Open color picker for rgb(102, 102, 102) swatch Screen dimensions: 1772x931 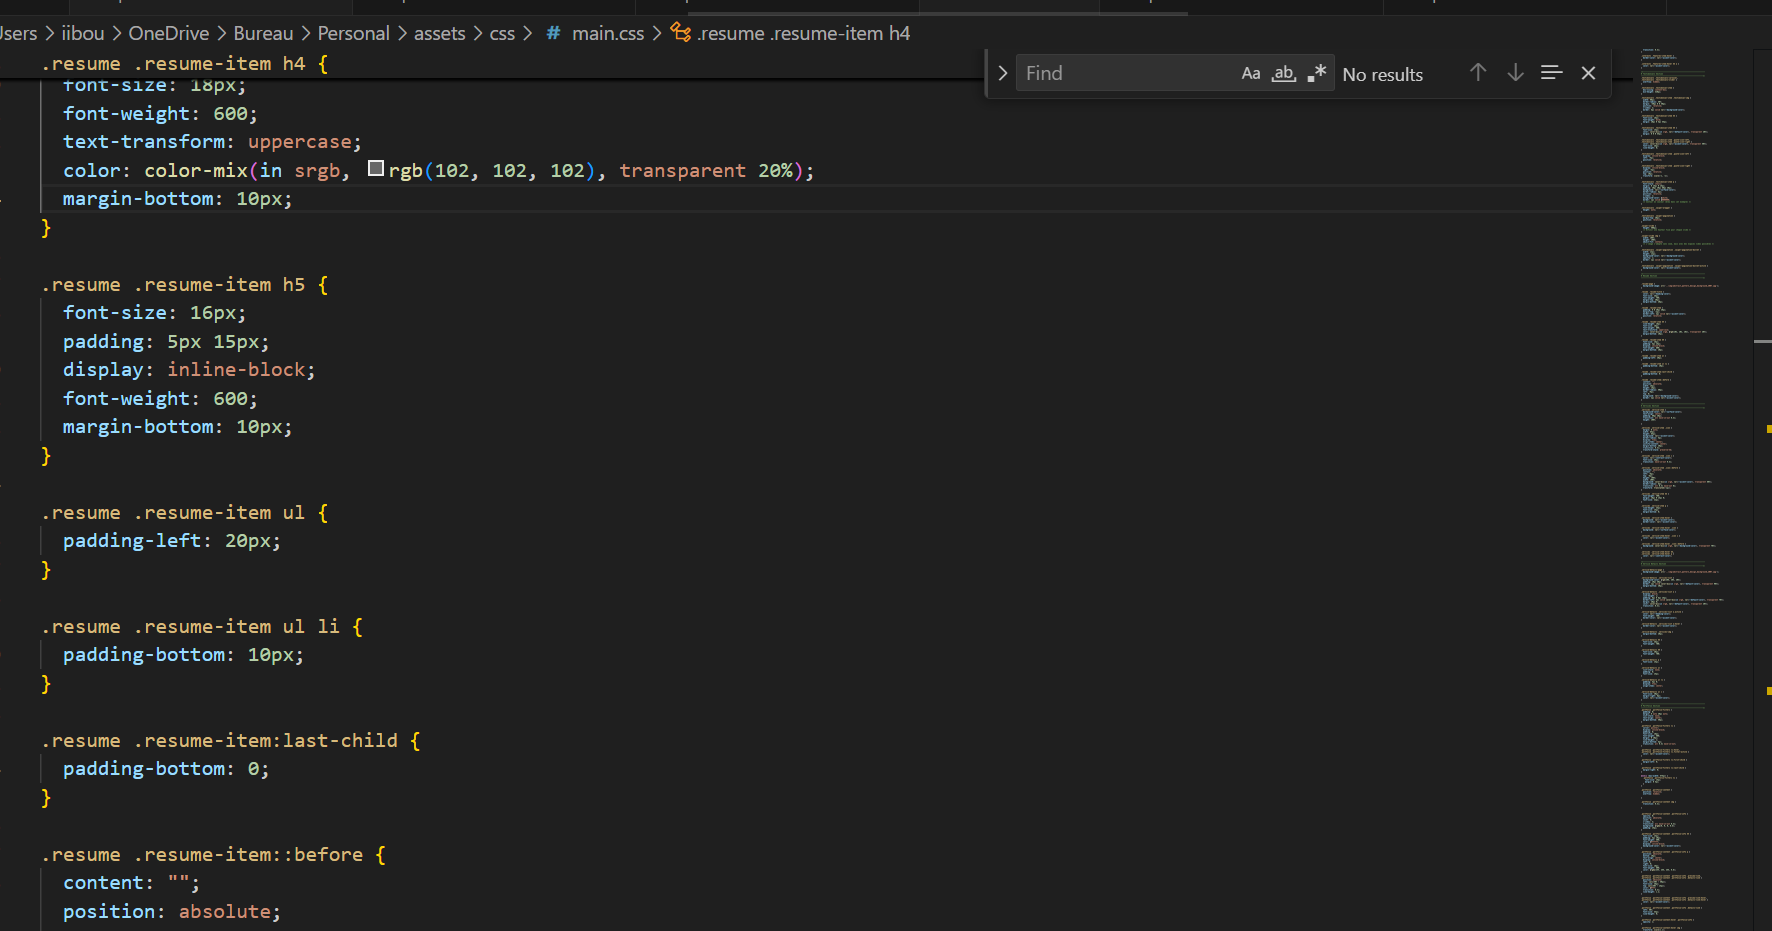coord(376,169)
